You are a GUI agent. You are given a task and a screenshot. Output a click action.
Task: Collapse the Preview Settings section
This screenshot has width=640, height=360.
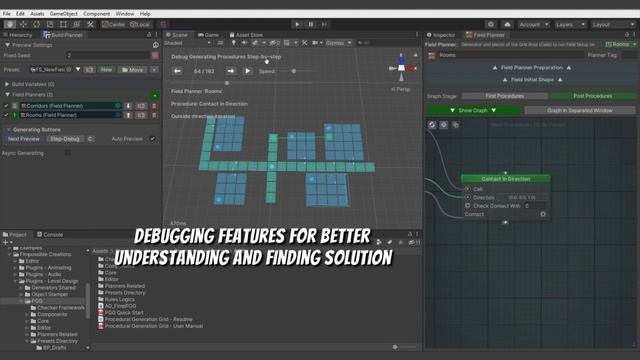[x=7, y=45]
